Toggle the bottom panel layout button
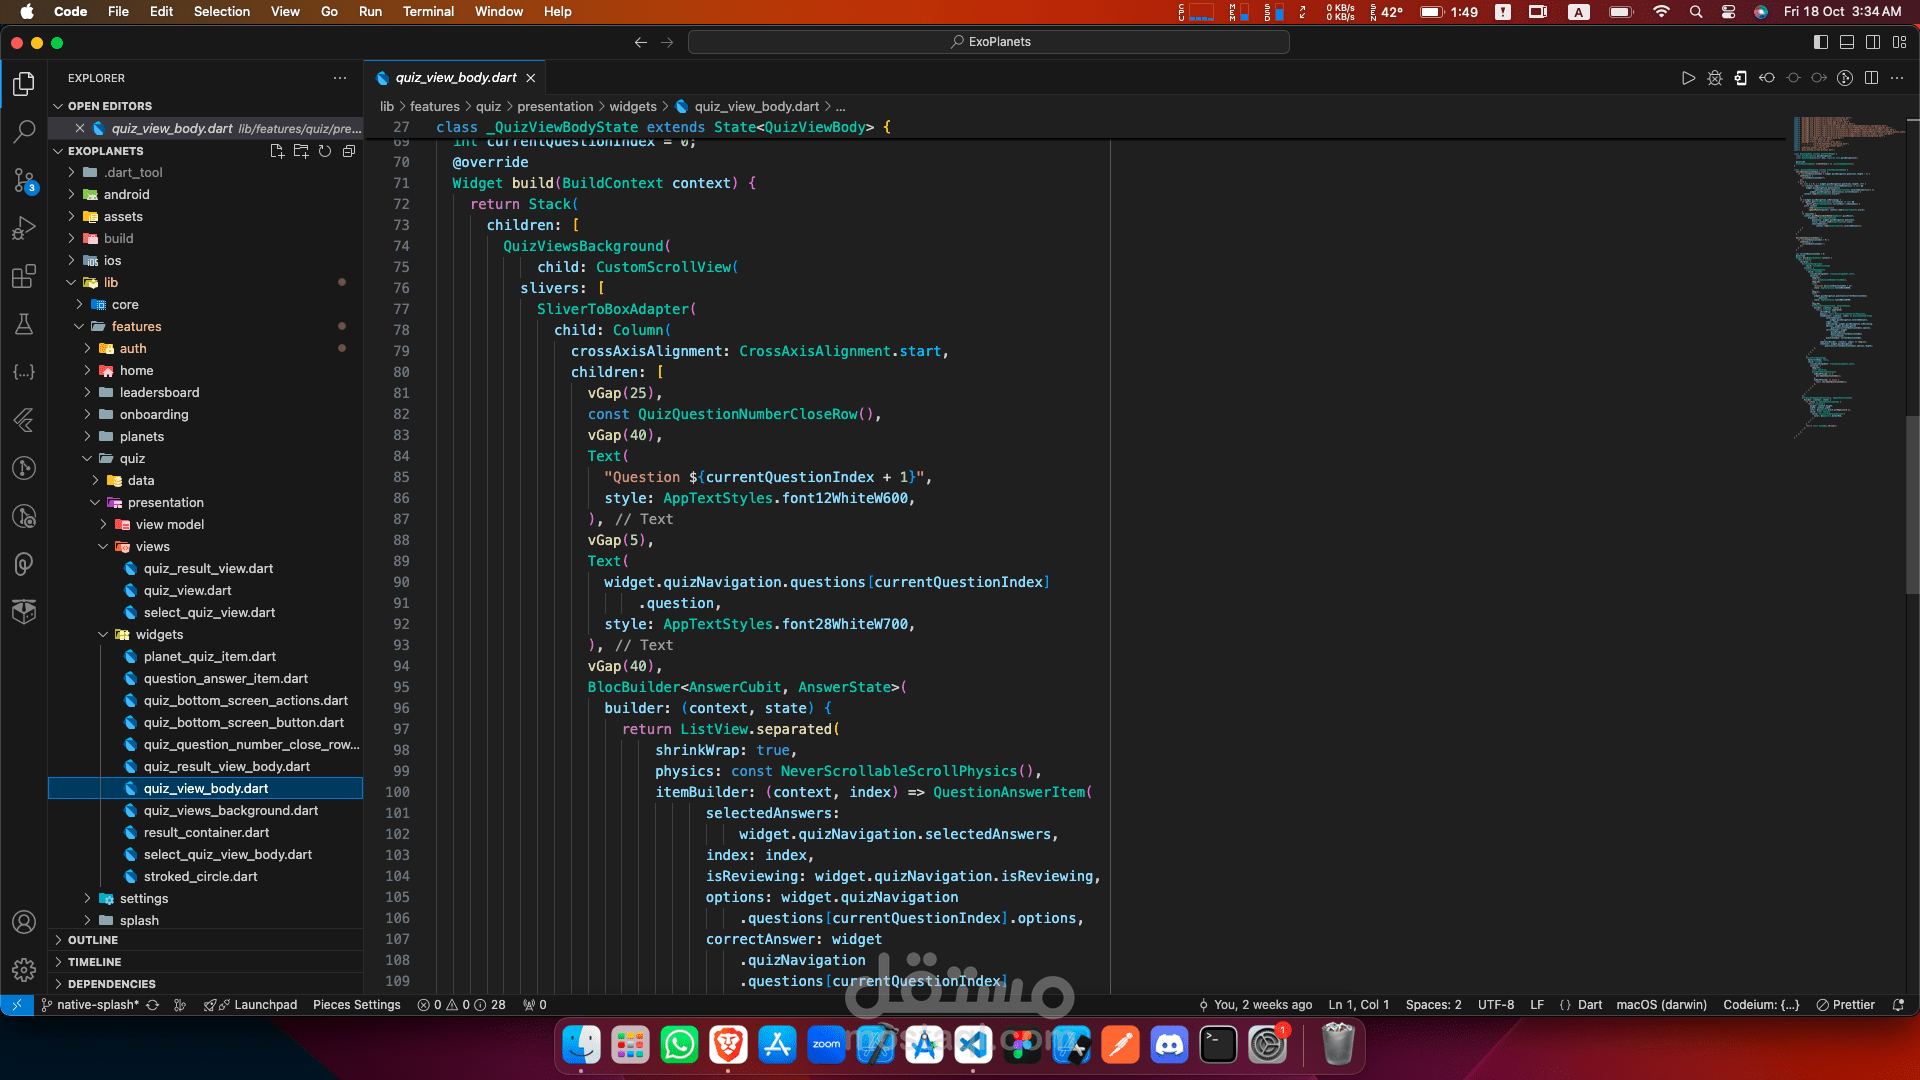The width and height of the screenshot is (1920, 1080). pos(1847,42)
